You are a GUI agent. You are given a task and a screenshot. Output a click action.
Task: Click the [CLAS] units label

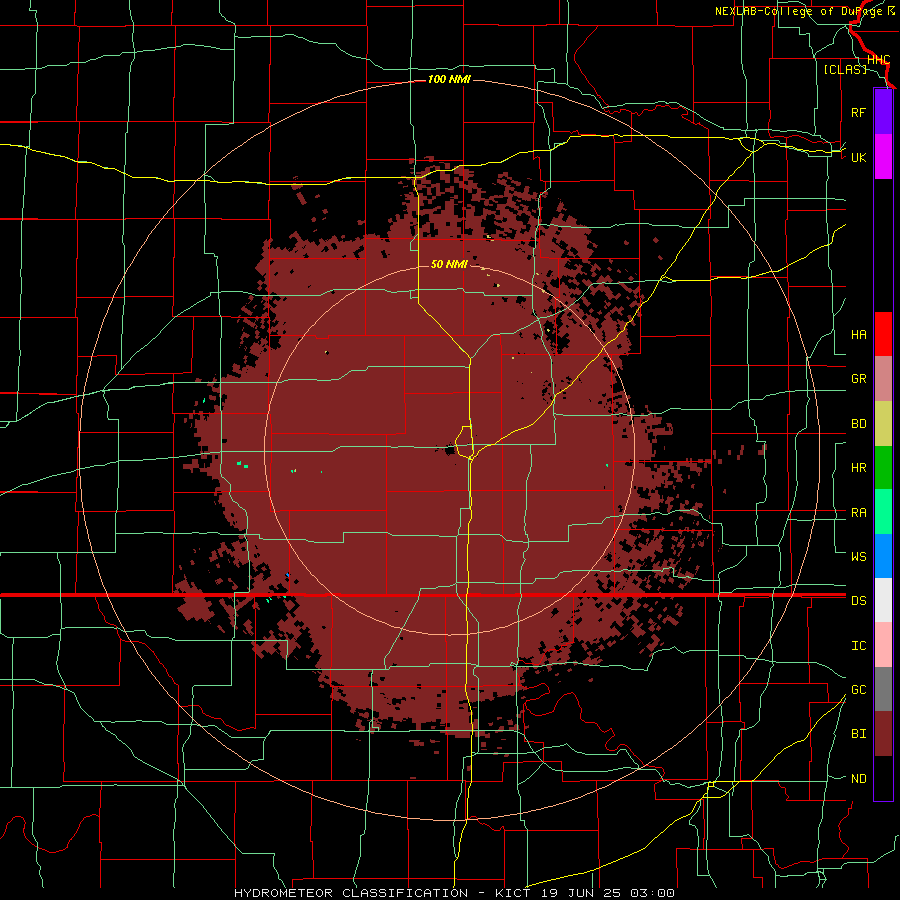[845, 70]
